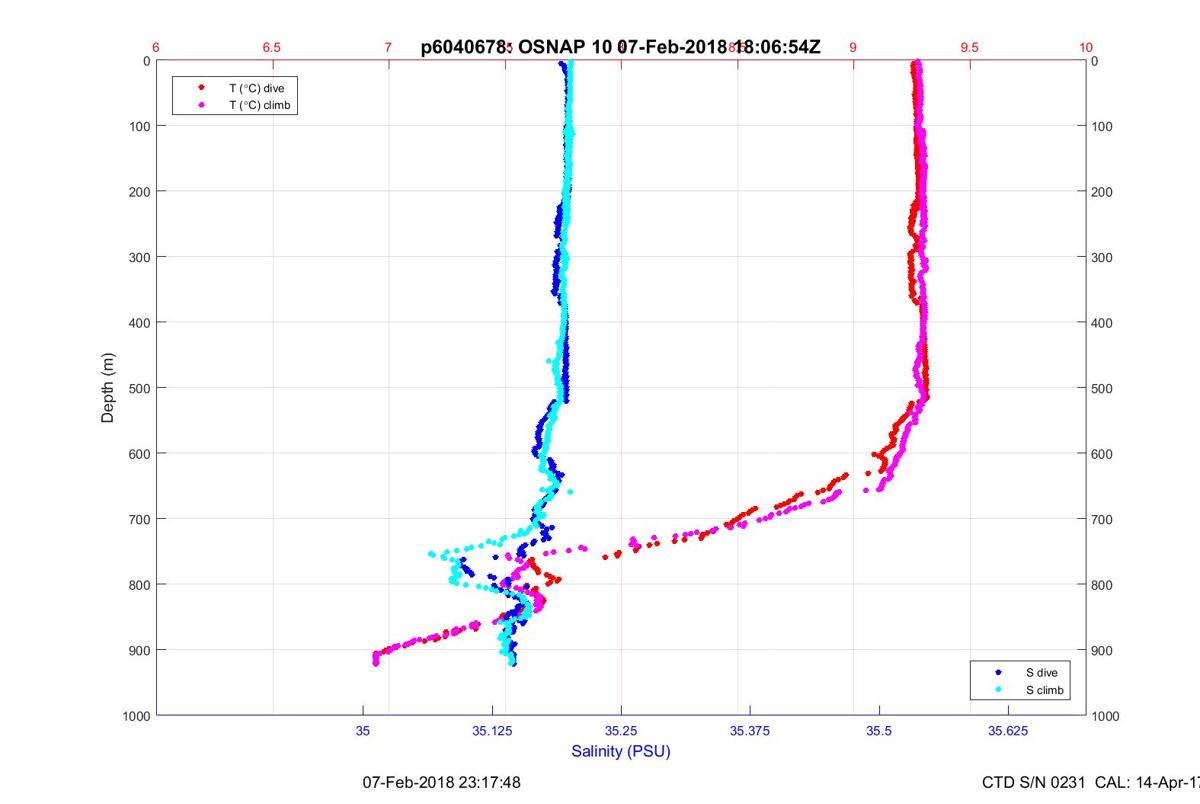Click depth tick '900' on the right axis
This screenshot has height=804, width=1200.
[x=1103, y=650]
